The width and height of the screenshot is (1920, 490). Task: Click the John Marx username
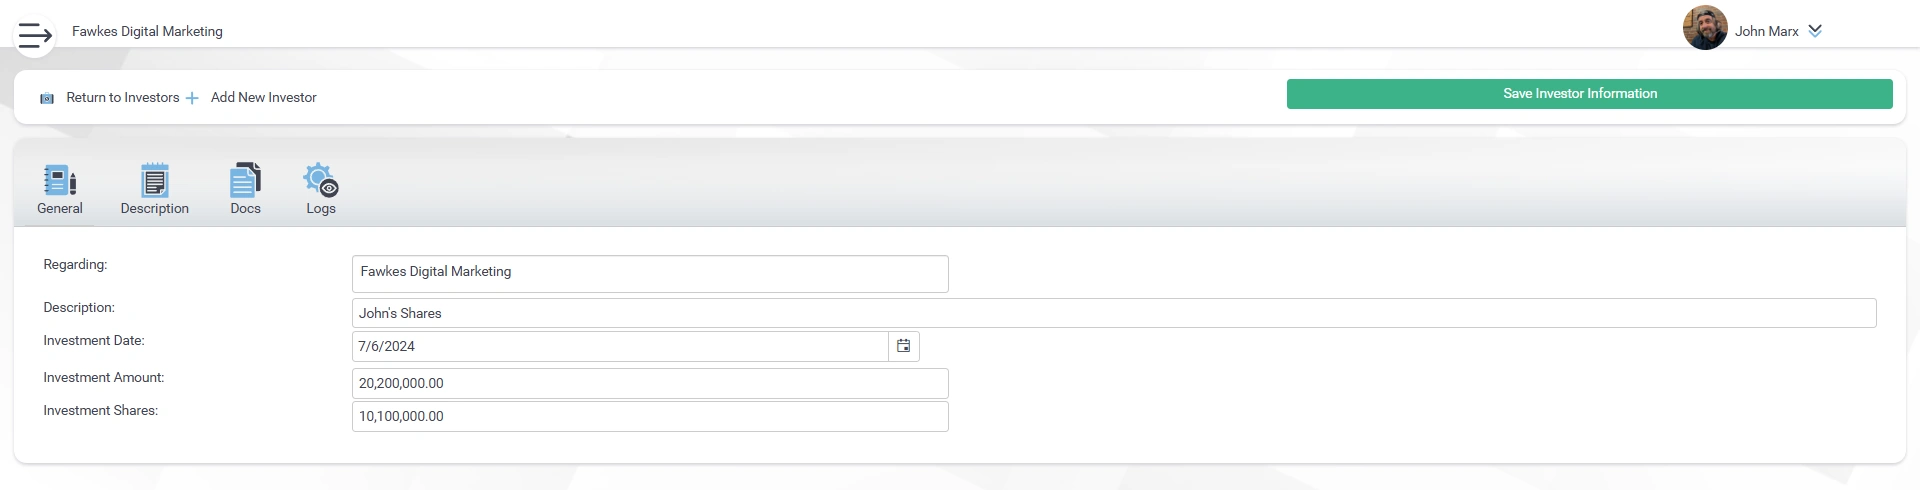(x=1766, y=31)
